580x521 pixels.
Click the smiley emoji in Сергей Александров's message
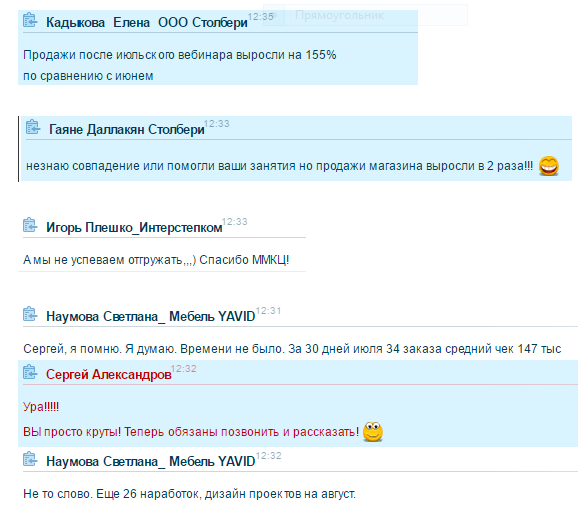(x=372, y=432)
